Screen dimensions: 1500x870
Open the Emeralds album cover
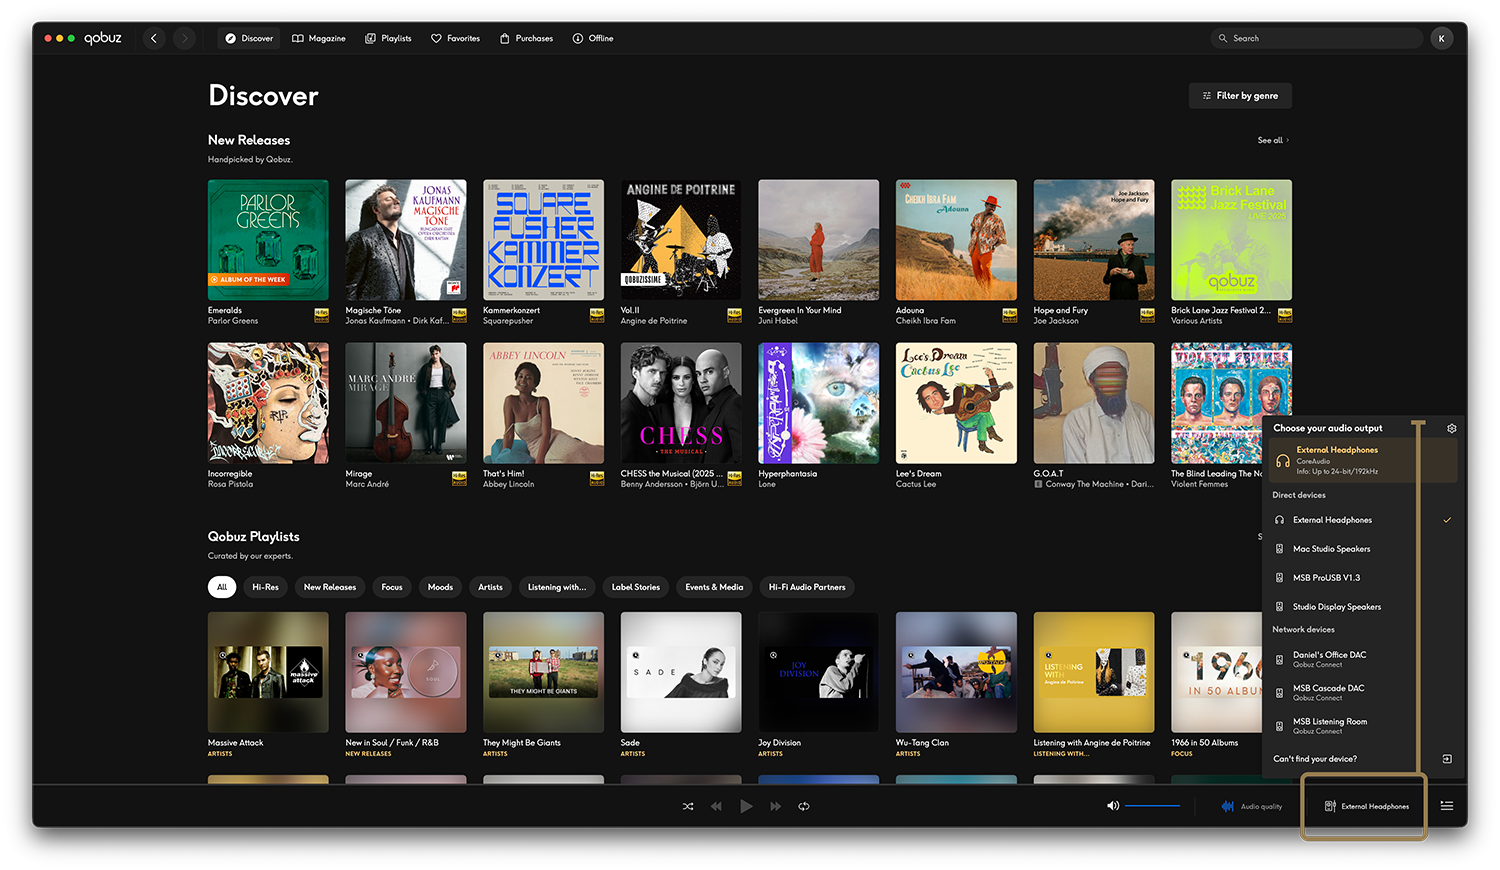(x=268, y=240)
